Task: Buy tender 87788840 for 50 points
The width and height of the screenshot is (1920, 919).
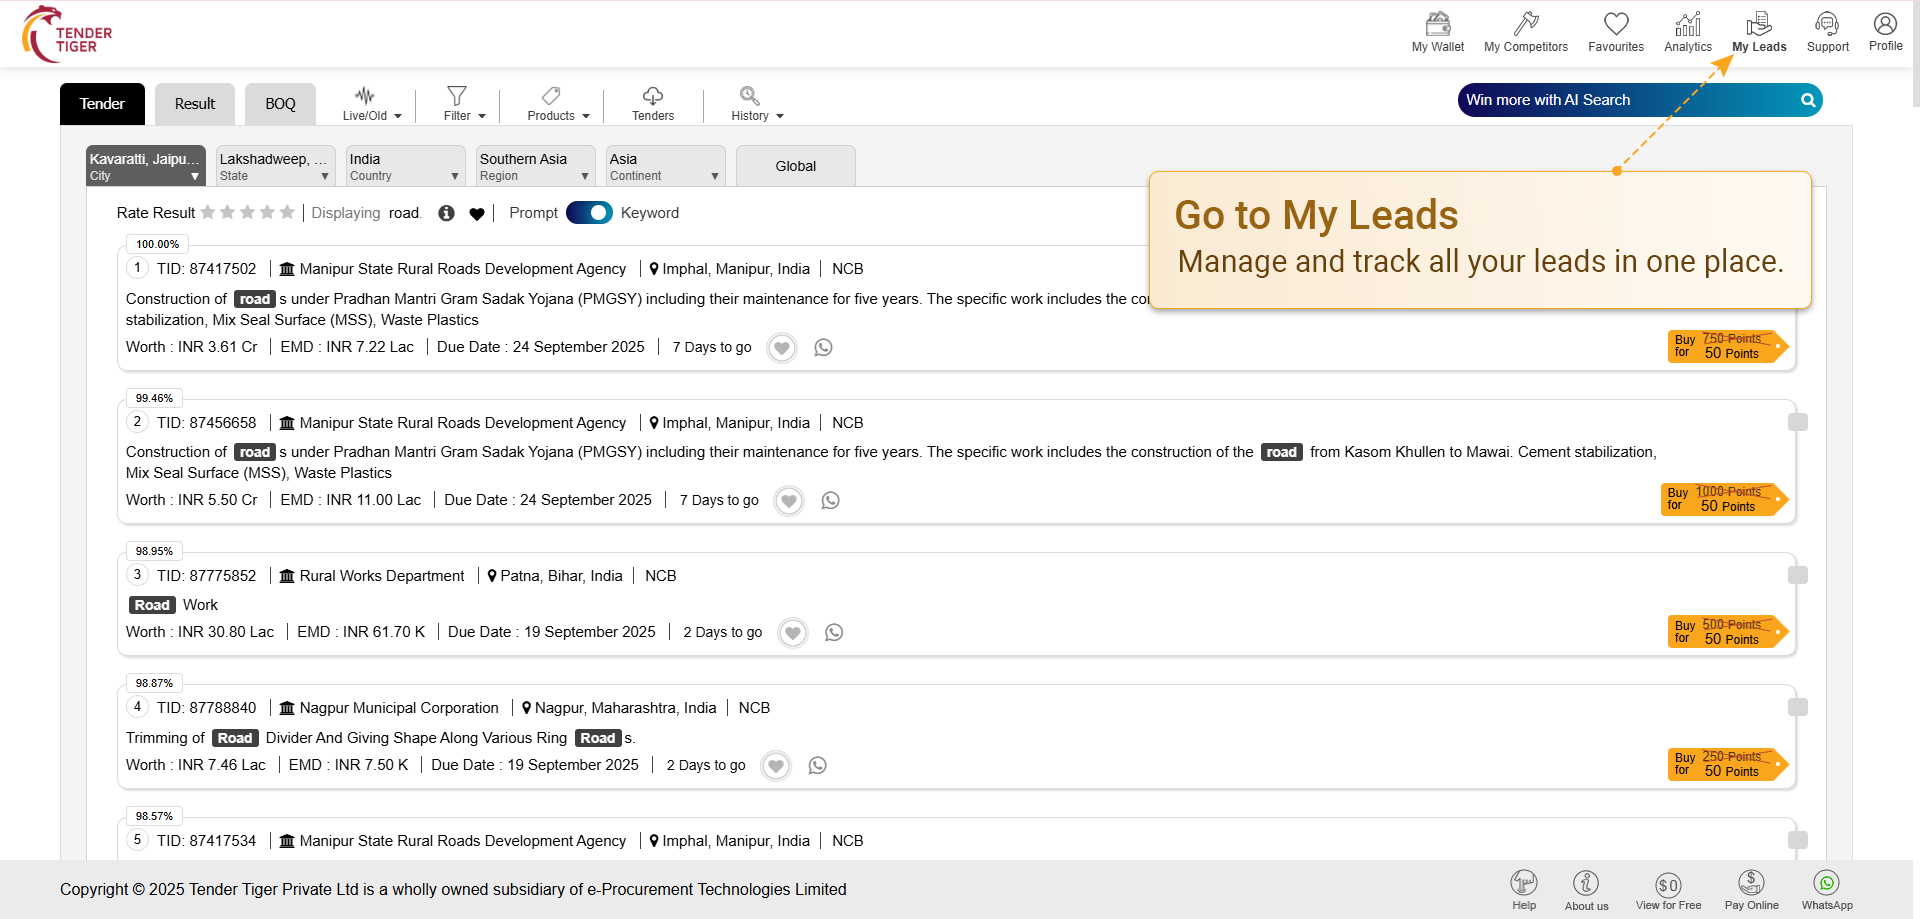Action: (x=1727, y=765)
